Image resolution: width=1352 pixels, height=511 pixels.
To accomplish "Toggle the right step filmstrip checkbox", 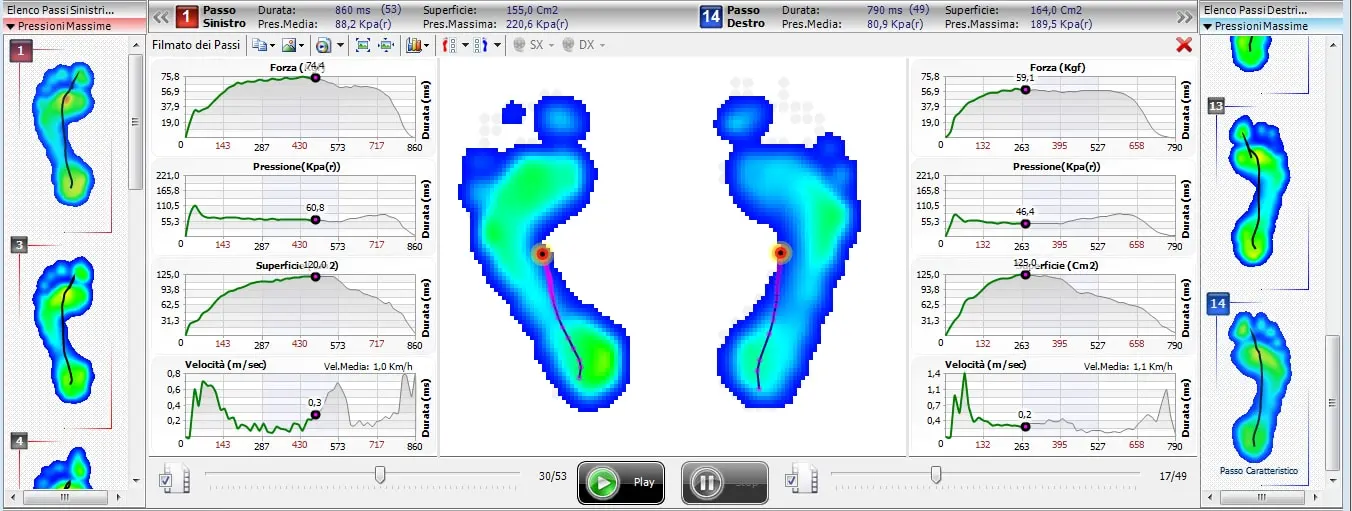I will click(793, 483).
